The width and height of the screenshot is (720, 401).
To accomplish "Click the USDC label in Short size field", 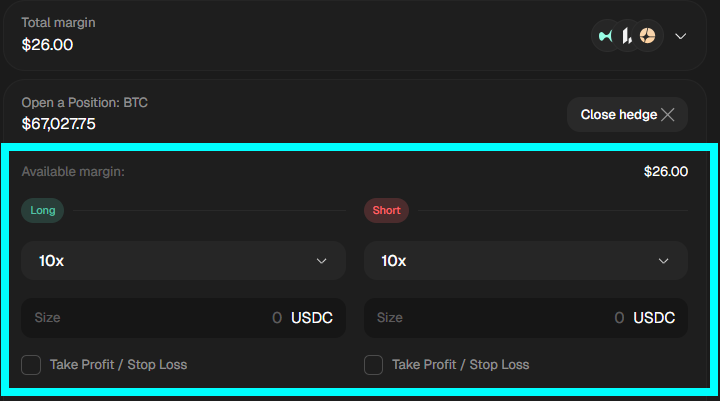I will pos(654,318).
